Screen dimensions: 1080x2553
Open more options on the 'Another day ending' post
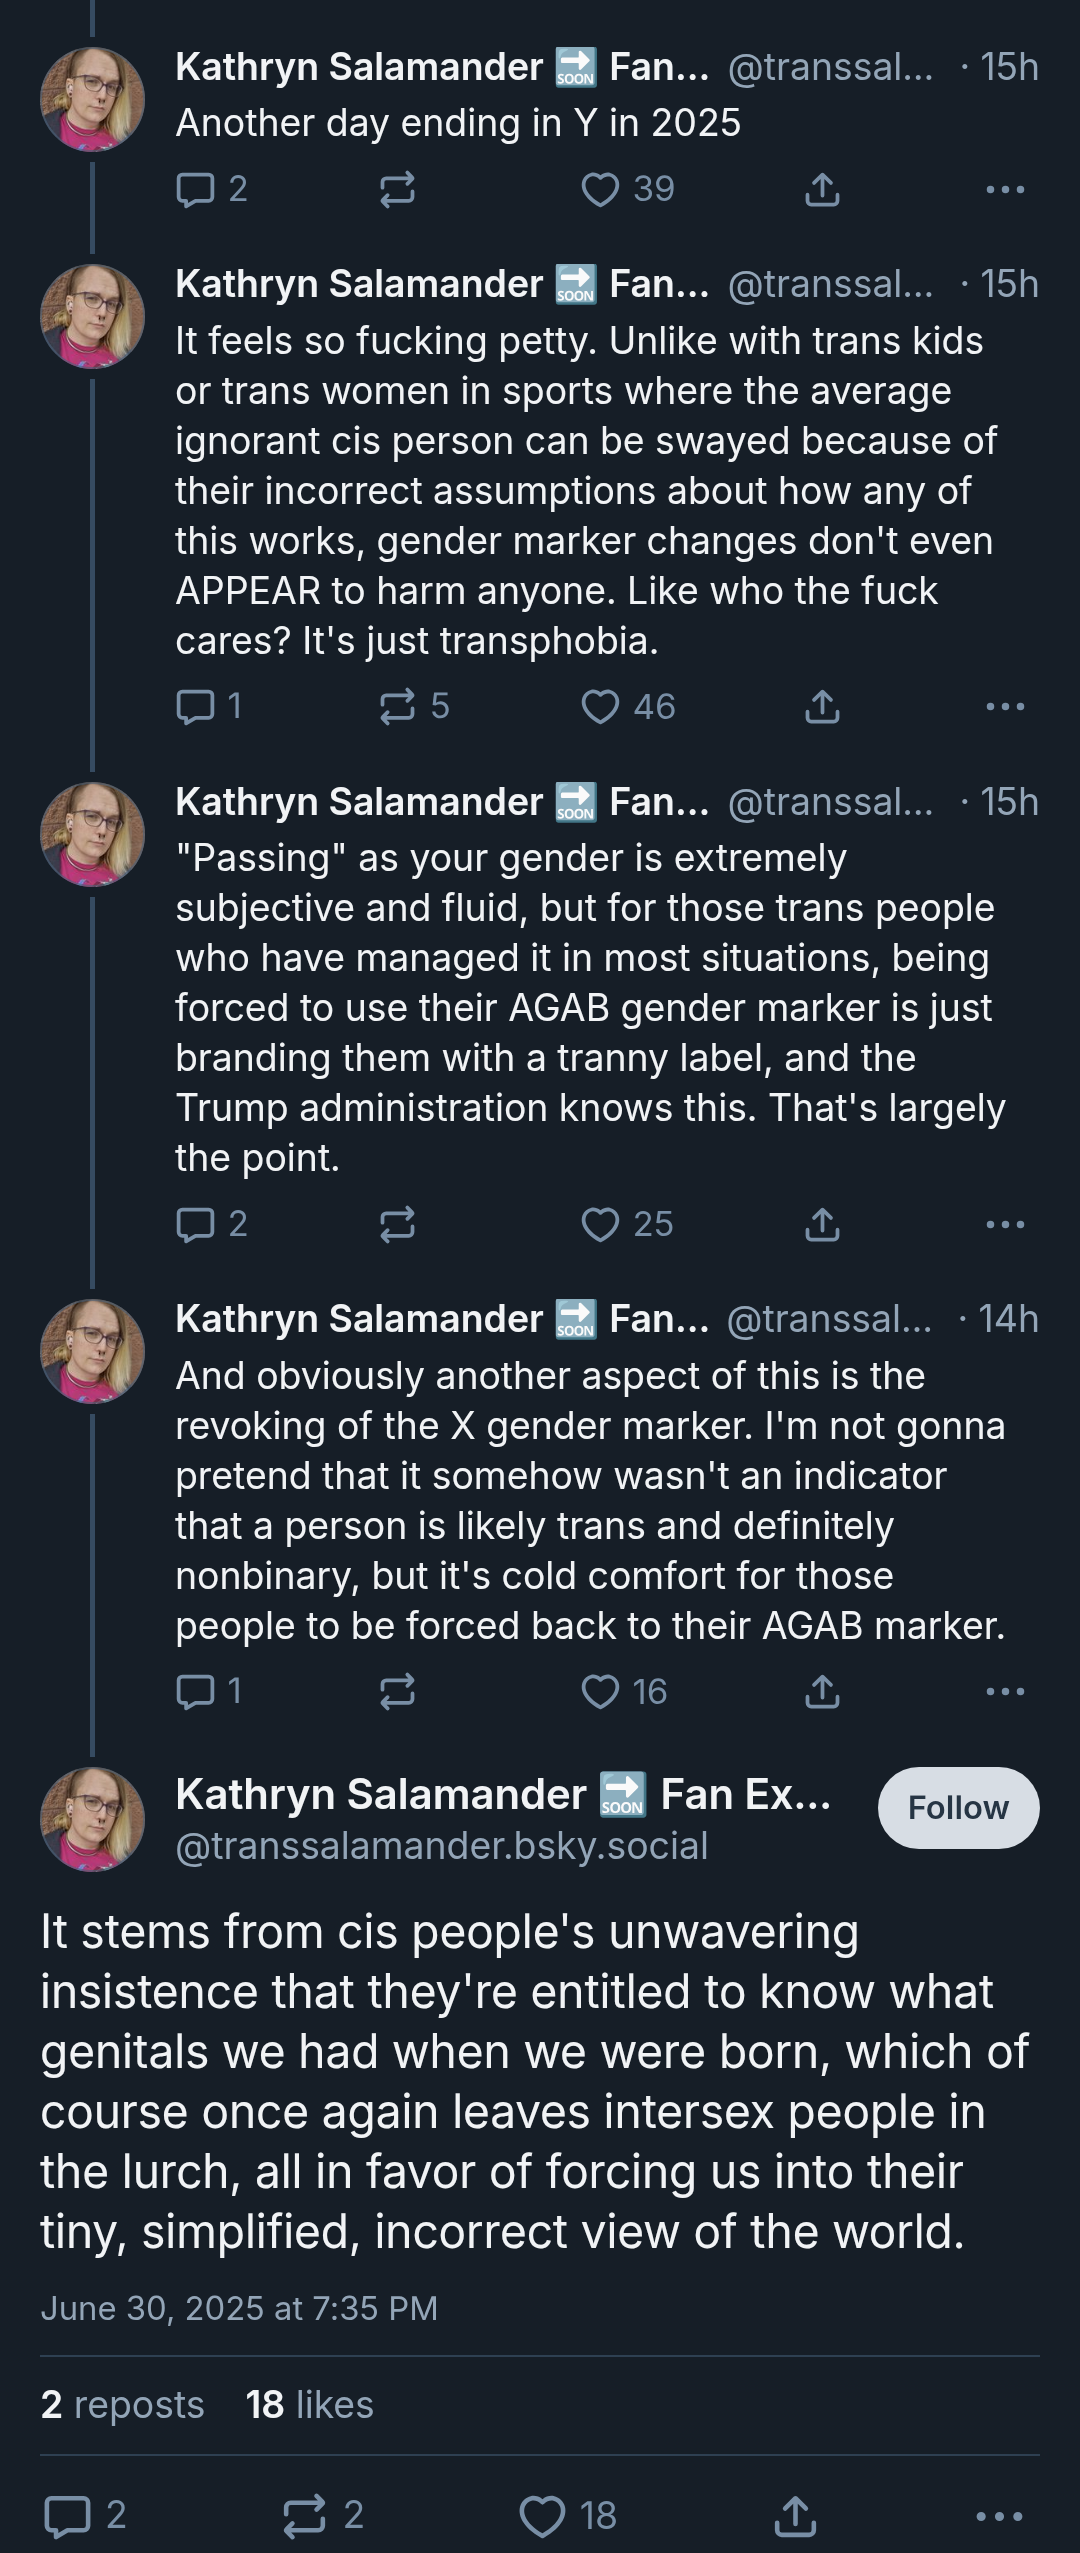1005,189
